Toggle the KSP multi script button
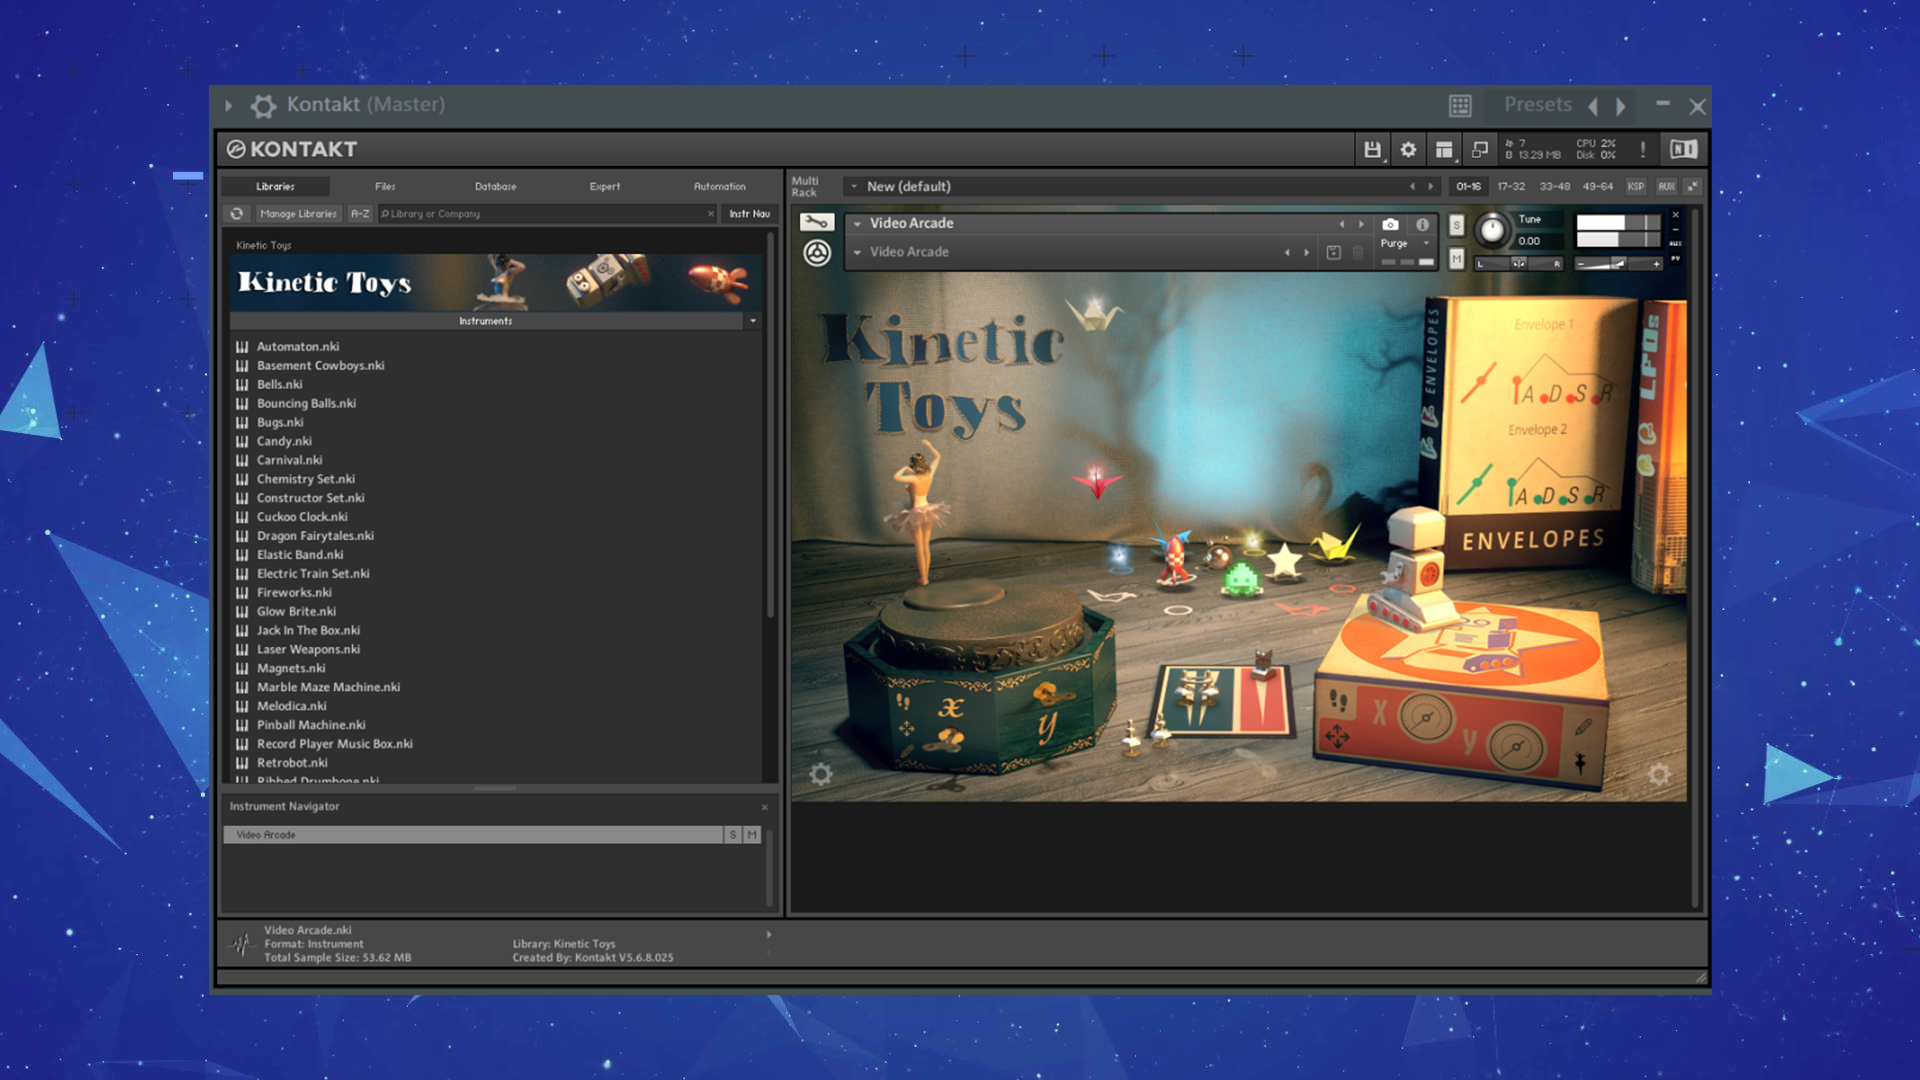Image resolution: width=1920 pixels, height=1080 pixels. tap(1636, 186)
